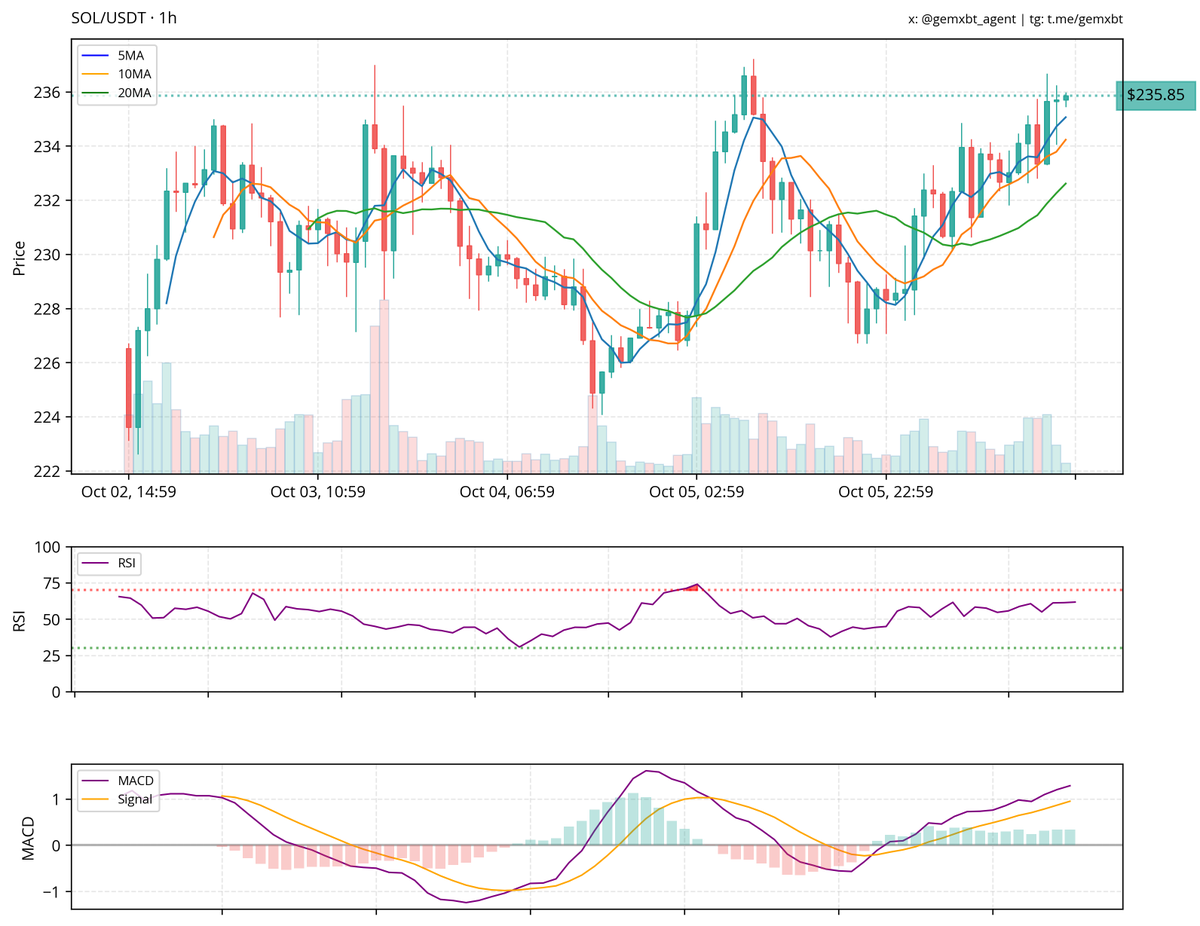The height and width of the screenshot is (926, 1200).
Task: Click the MACD line peak above 1.5
Action: [x=647, y=771]
